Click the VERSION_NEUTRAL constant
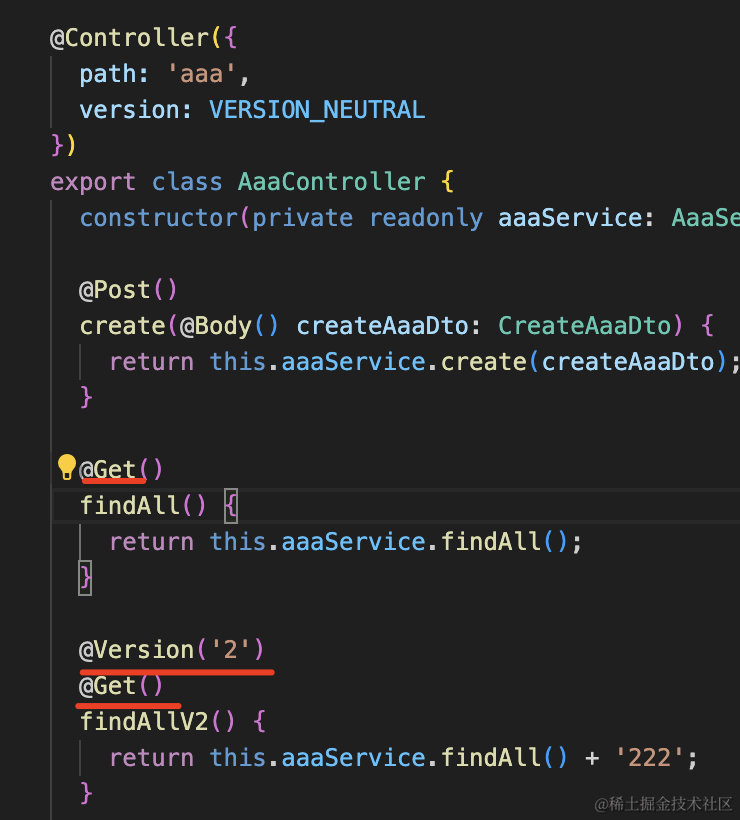 pos(317,110)
